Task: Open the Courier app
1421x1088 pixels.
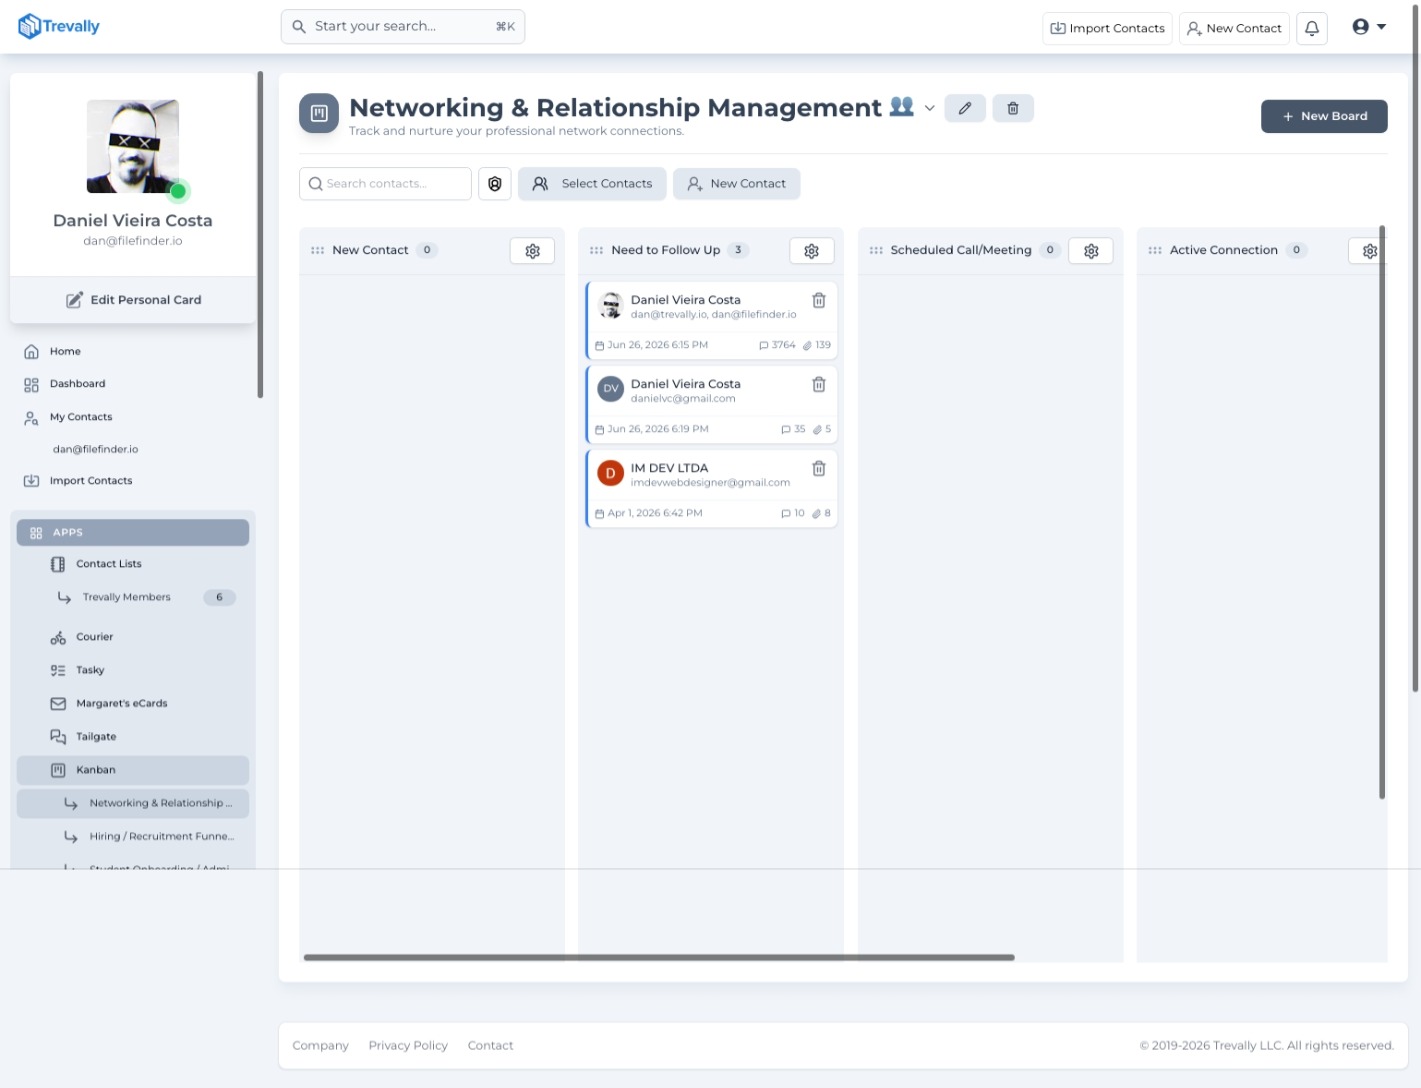Action: (x=94, y=637)
